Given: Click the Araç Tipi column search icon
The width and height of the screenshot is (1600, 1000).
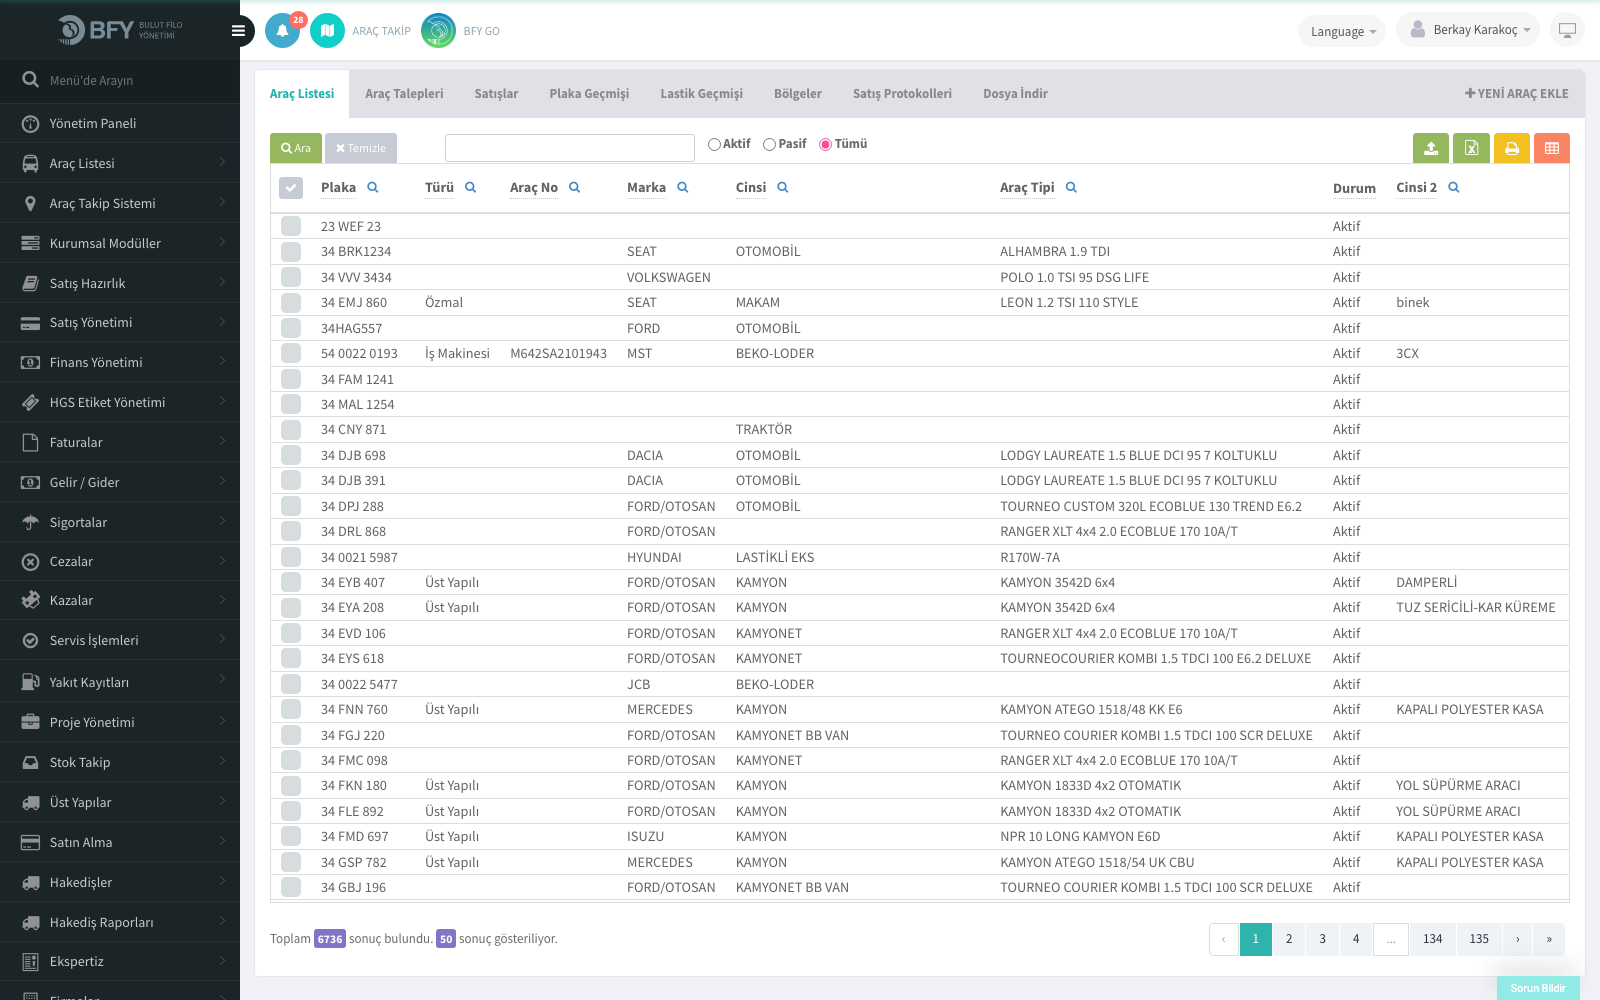Looking at the screenshot, I should pos(1071,187).
